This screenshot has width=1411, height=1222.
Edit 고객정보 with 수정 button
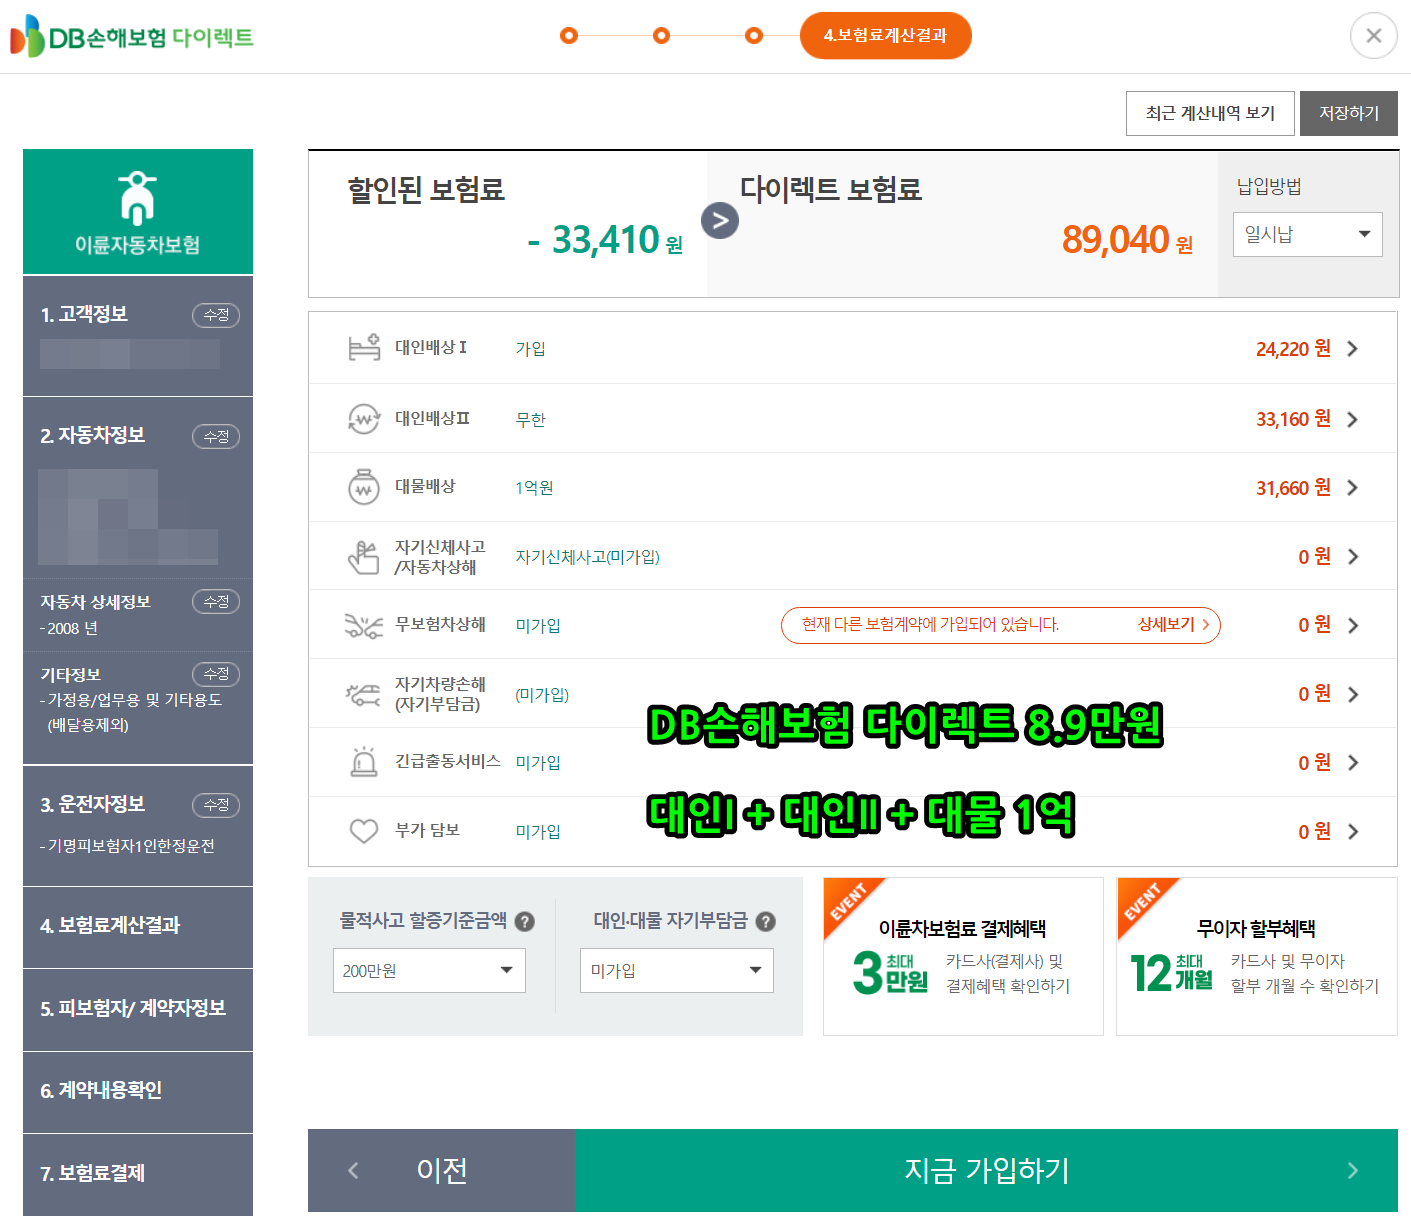[216, 315]
